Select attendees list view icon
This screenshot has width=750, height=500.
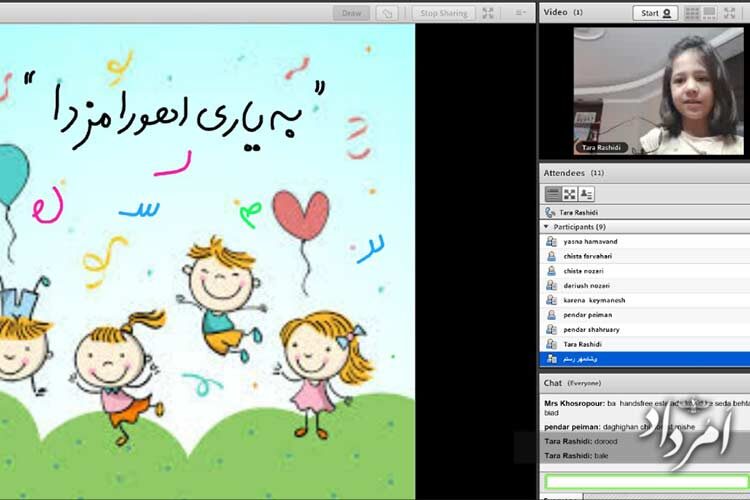pos(552,194)
